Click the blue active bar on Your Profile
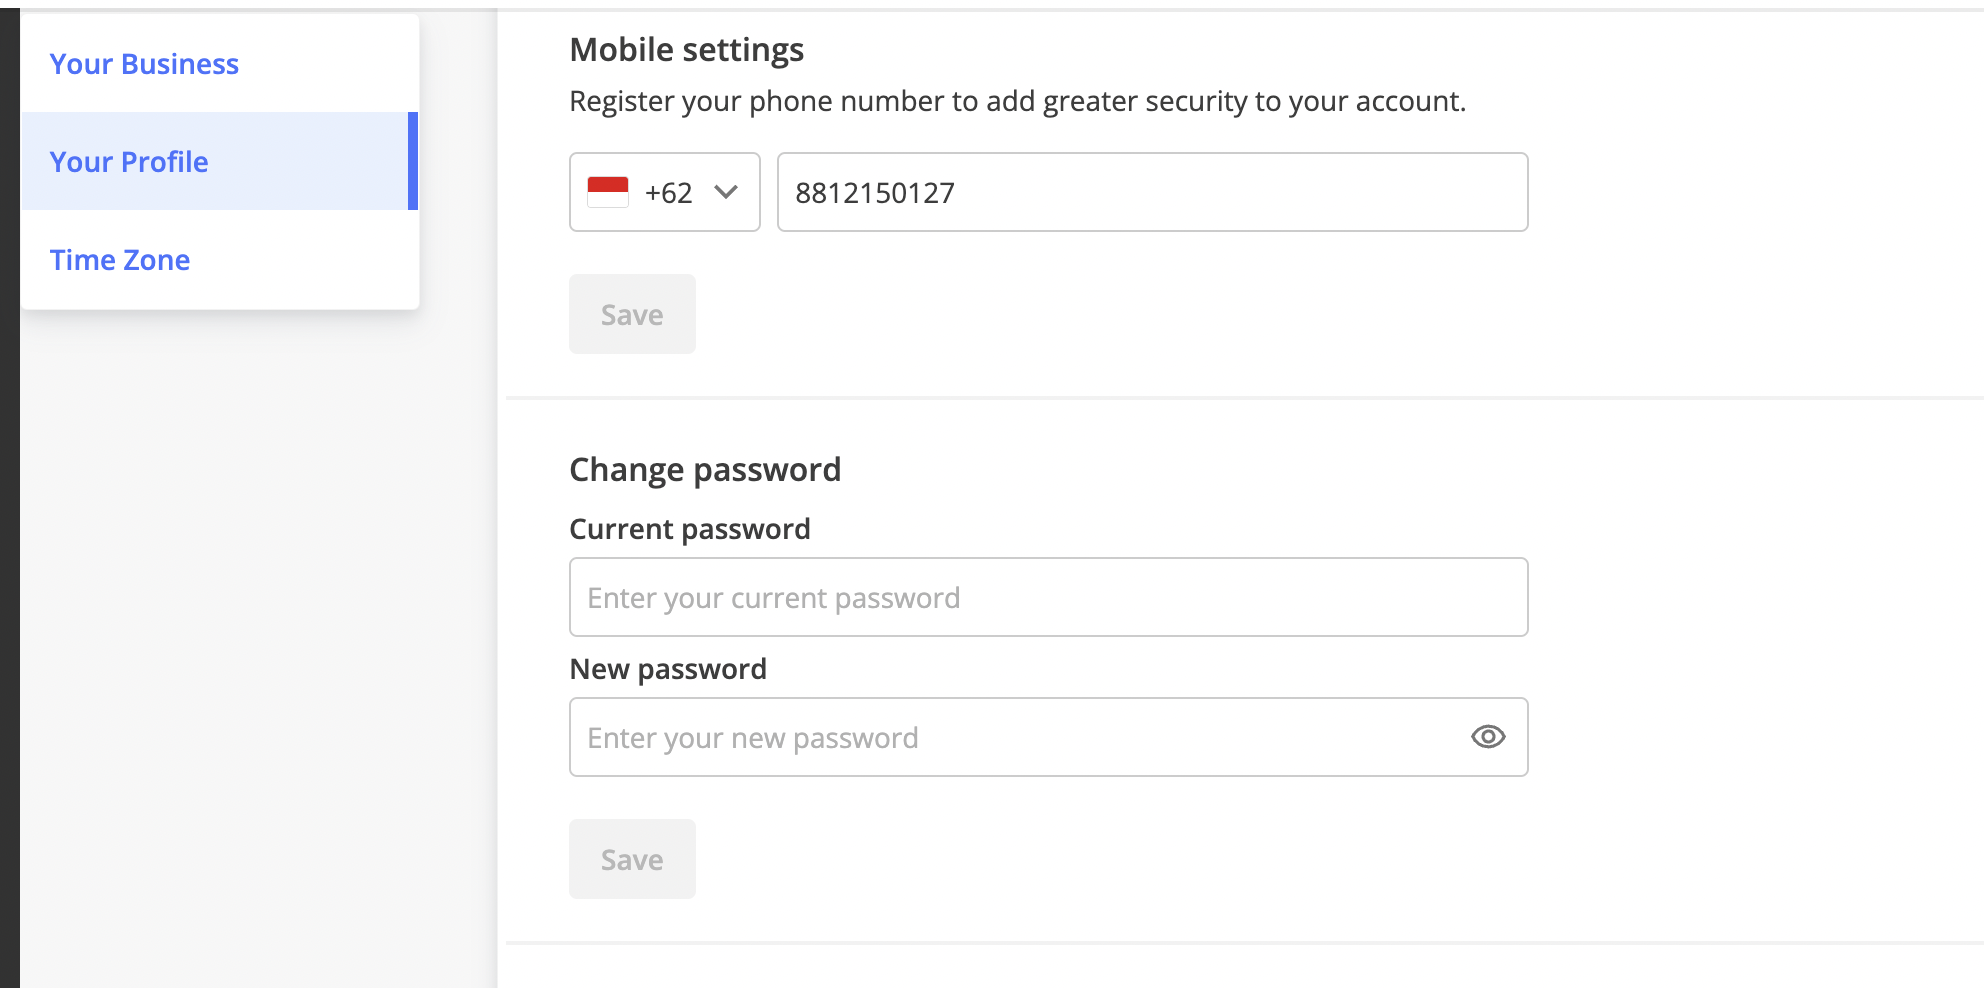The width and height of the screenshot is (1984, 988). 413,161
